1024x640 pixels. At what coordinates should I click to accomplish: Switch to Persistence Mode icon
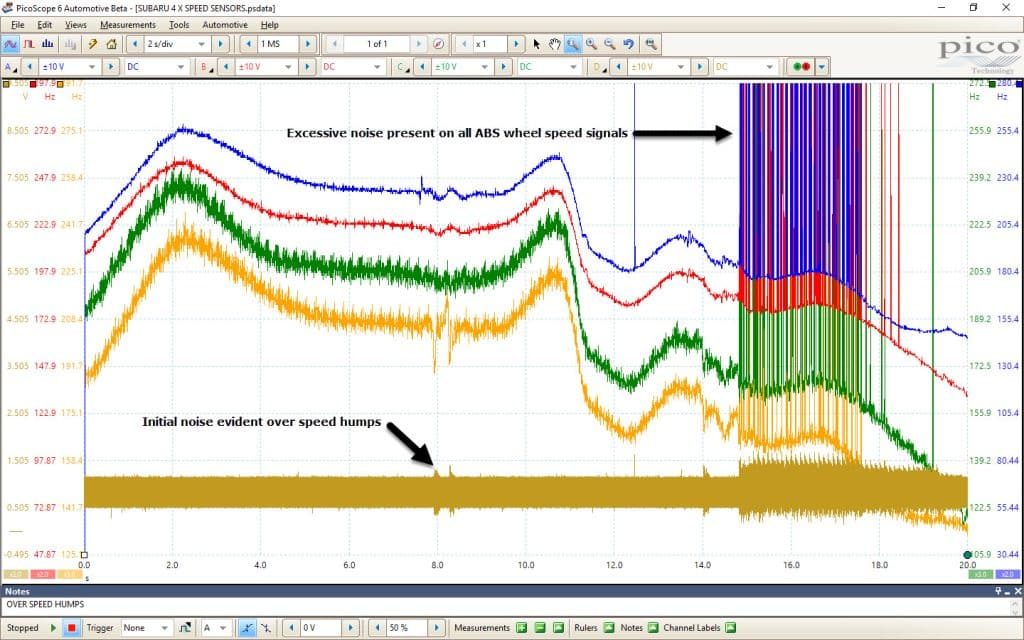tap(29, 44)
